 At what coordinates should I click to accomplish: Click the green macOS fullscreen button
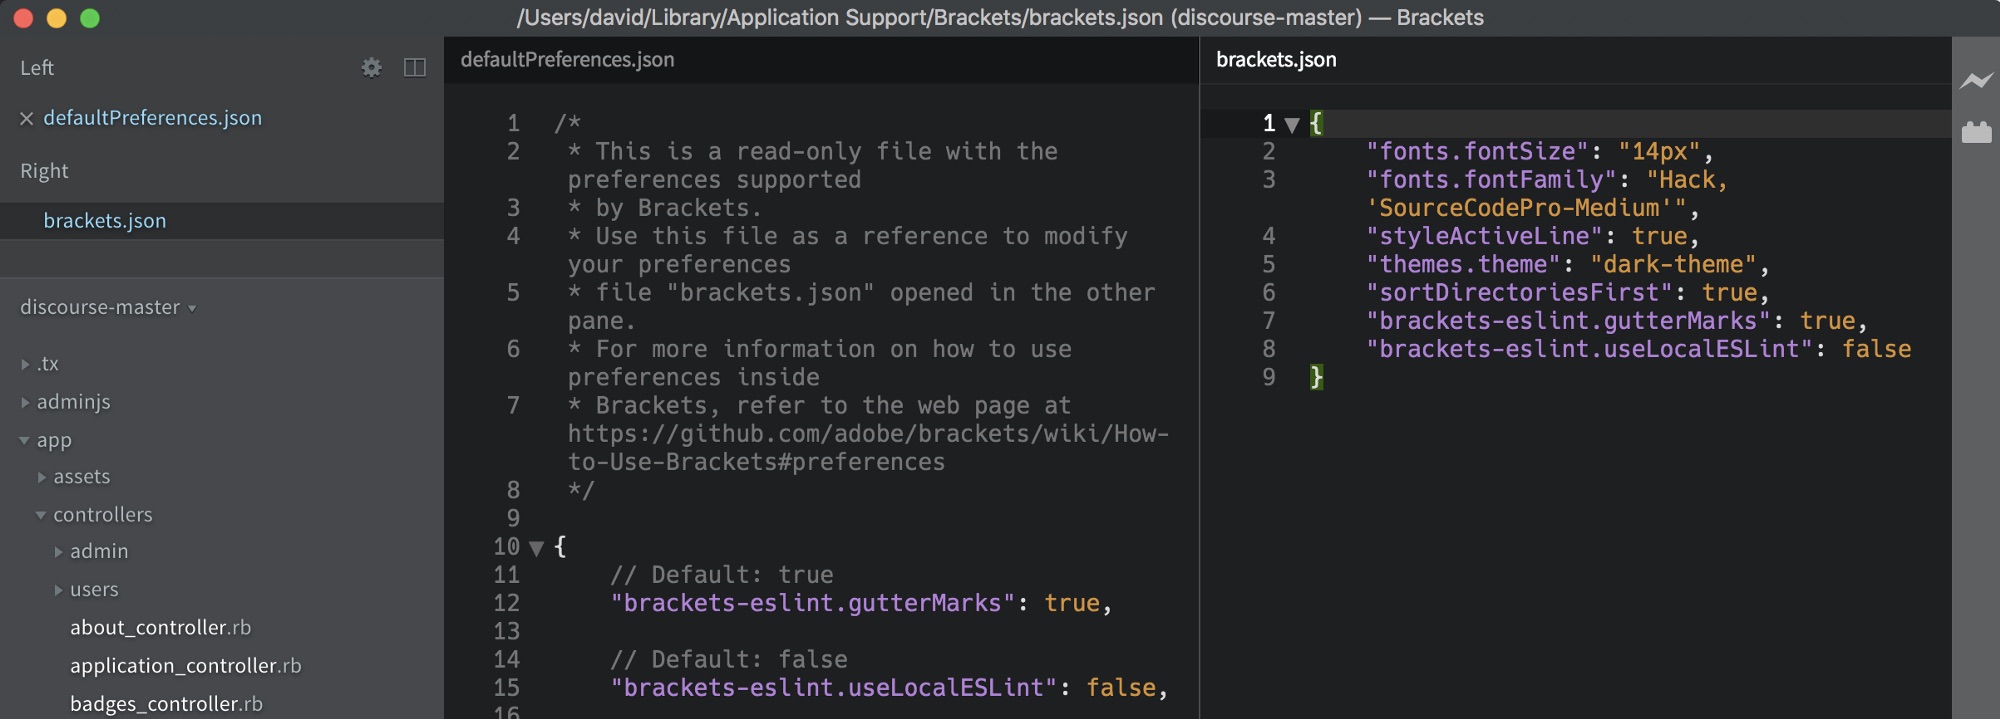coord(90,18)
